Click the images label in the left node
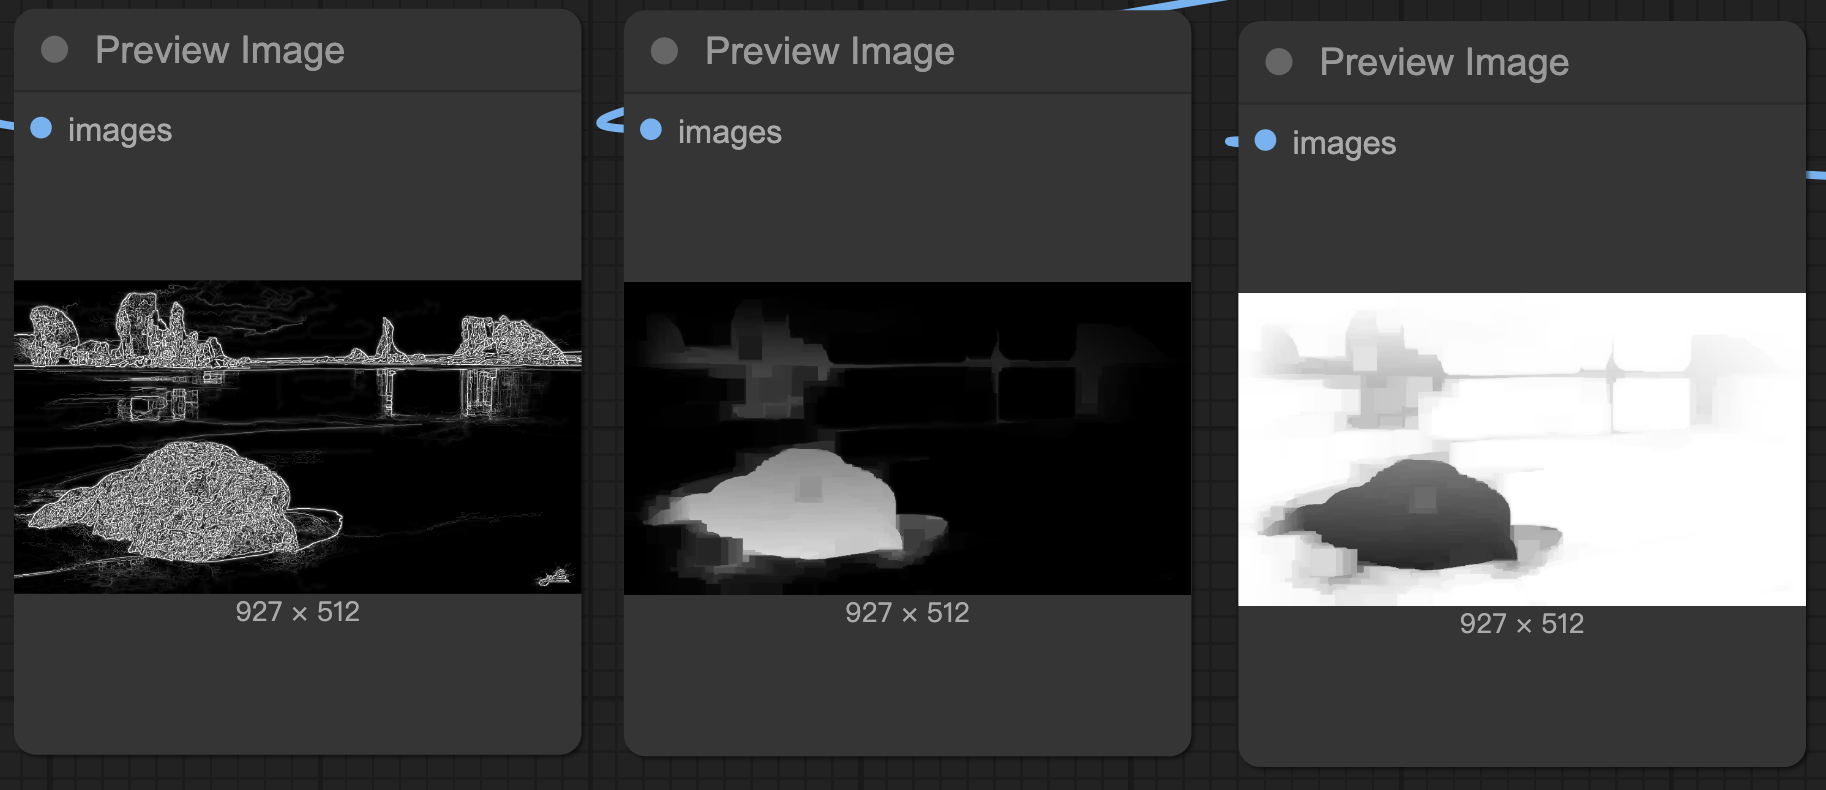The height and width of the screenshot is (790, 1826). pyautogui.click(x=120, y=130)
